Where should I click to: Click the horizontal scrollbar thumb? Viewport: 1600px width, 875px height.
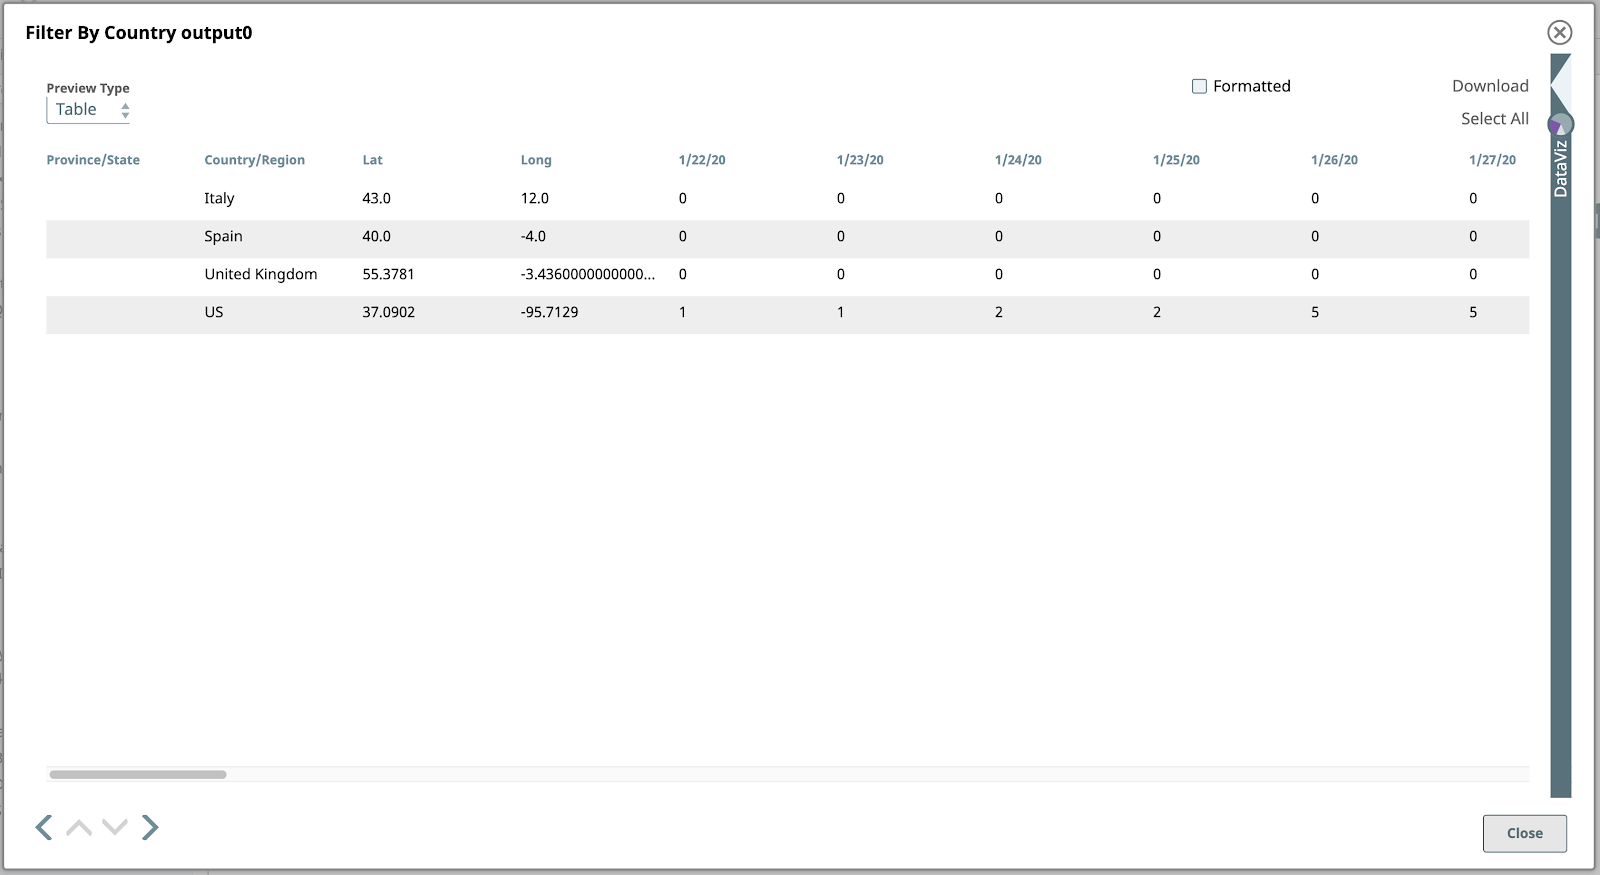click(x=138, y=774)
